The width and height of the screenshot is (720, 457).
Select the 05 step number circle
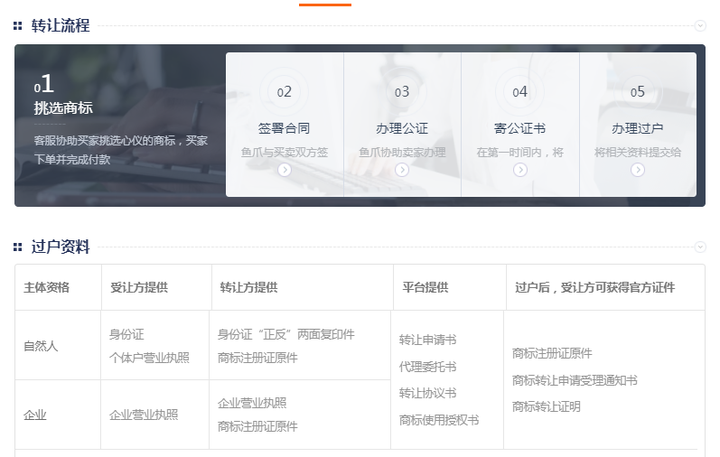click(x=637, y=92)
